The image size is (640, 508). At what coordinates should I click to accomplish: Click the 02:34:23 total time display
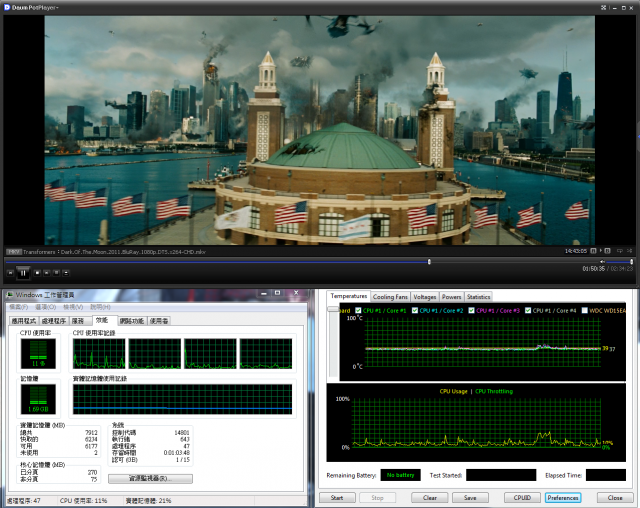tap(622, 269)
